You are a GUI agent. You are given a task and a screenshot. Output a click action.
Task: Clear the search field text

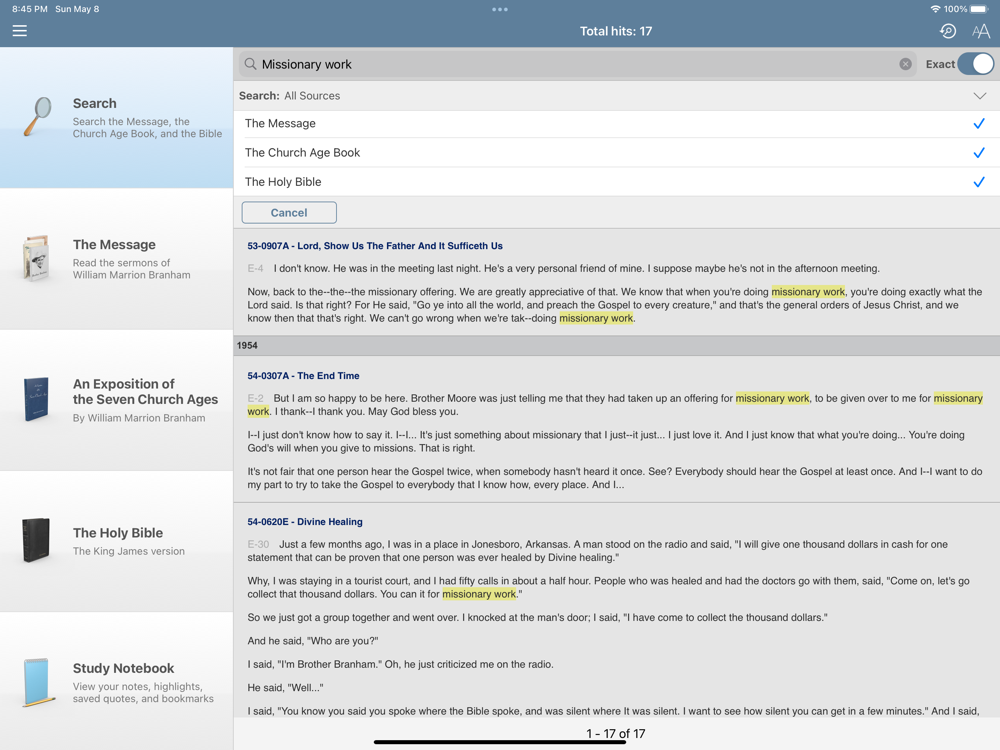pyautogui.click(x=905, y=64)
